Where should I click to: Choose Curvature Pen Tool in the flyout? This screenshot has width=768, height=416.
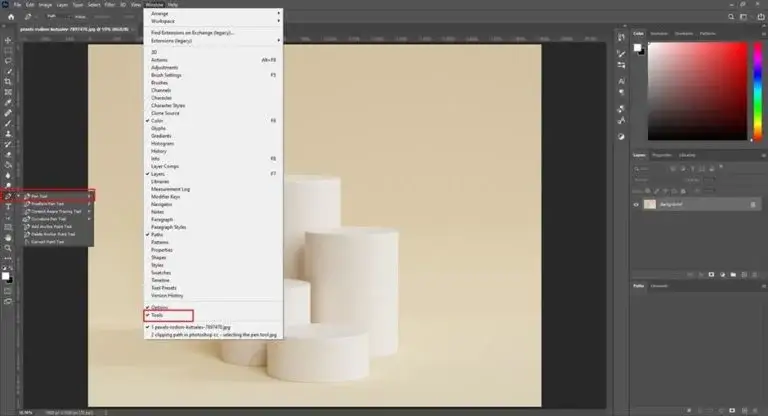pos(56,219)
